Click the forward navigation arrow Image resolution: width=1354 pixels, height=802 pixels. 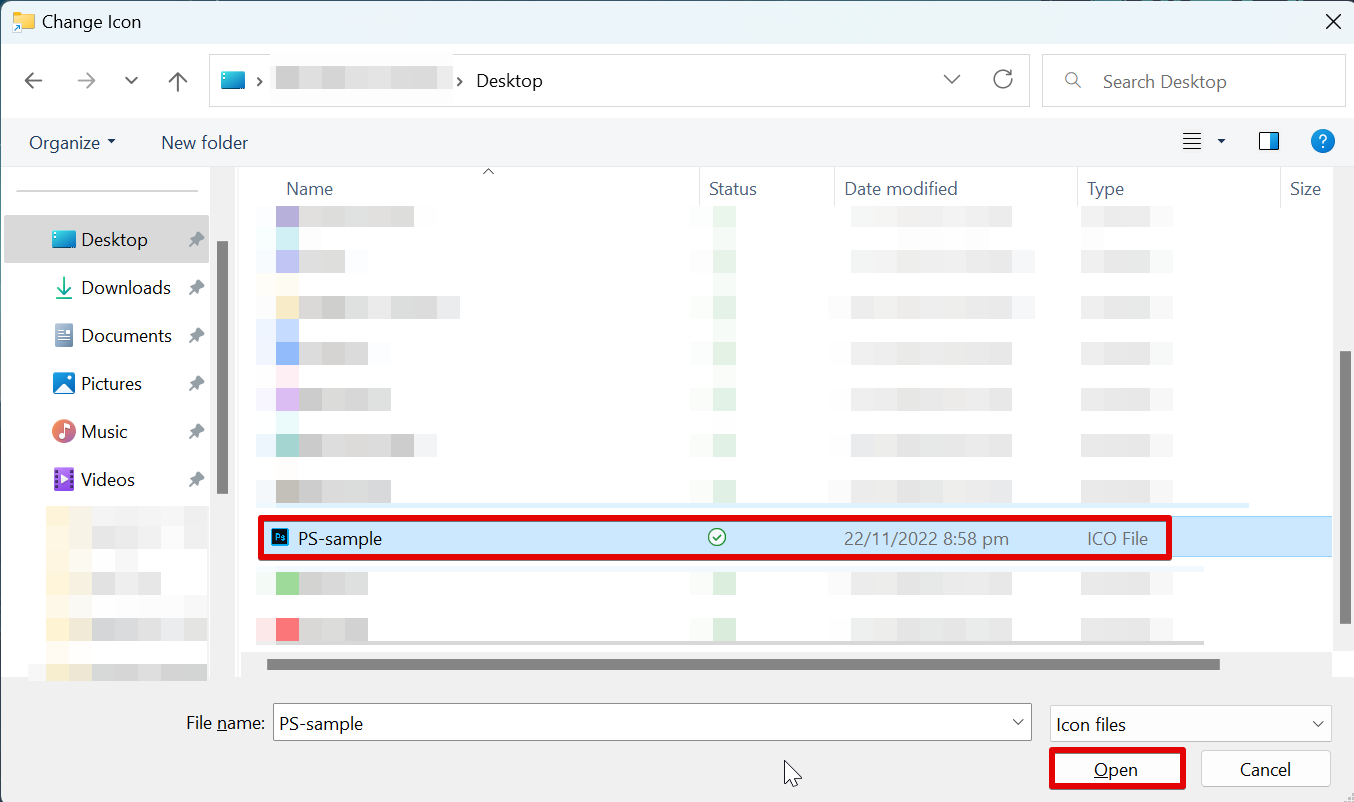coord(86,81)
